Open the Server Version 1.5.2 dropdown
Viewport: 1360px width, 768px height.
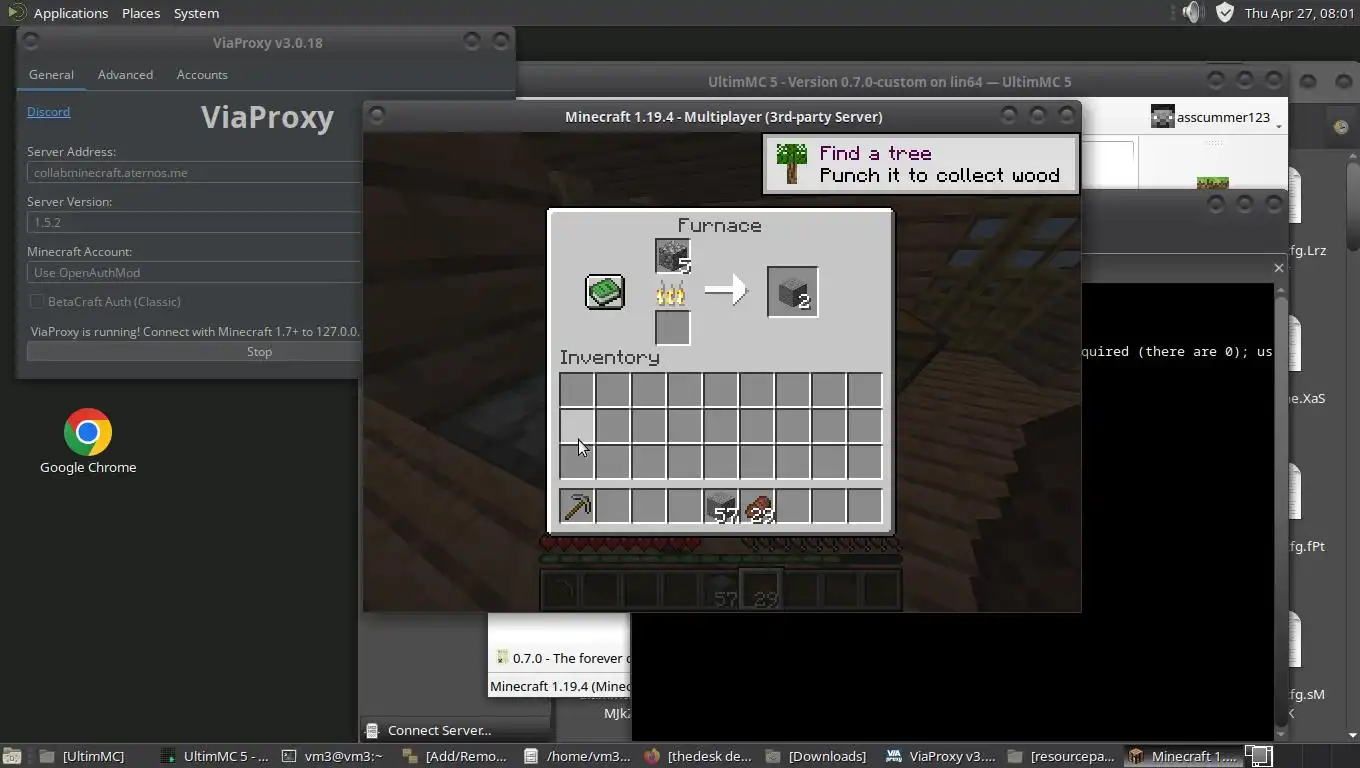pyautogui.click(x=194, y=222)
